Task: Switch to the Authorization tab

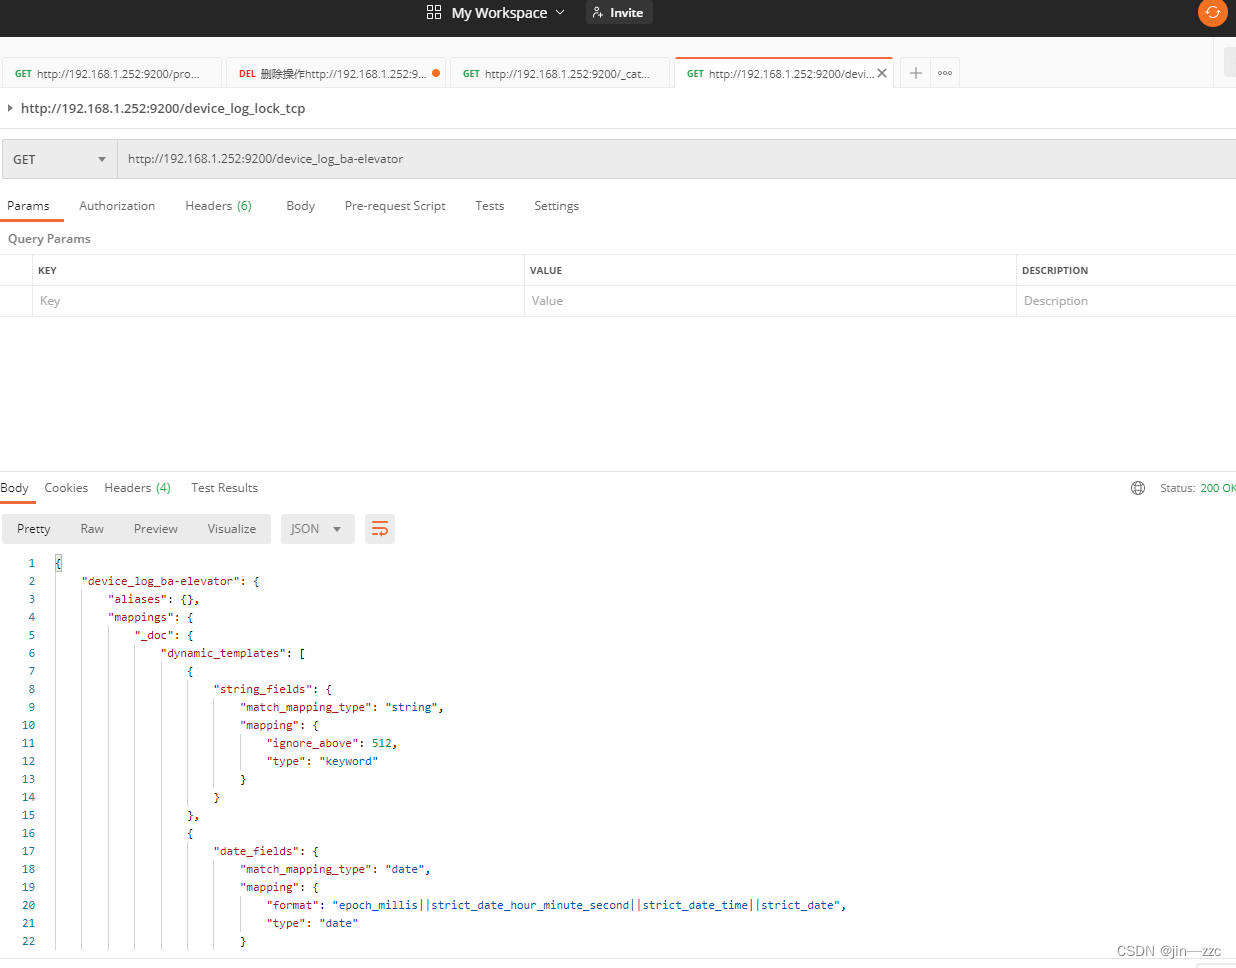Action: [117, 206]
